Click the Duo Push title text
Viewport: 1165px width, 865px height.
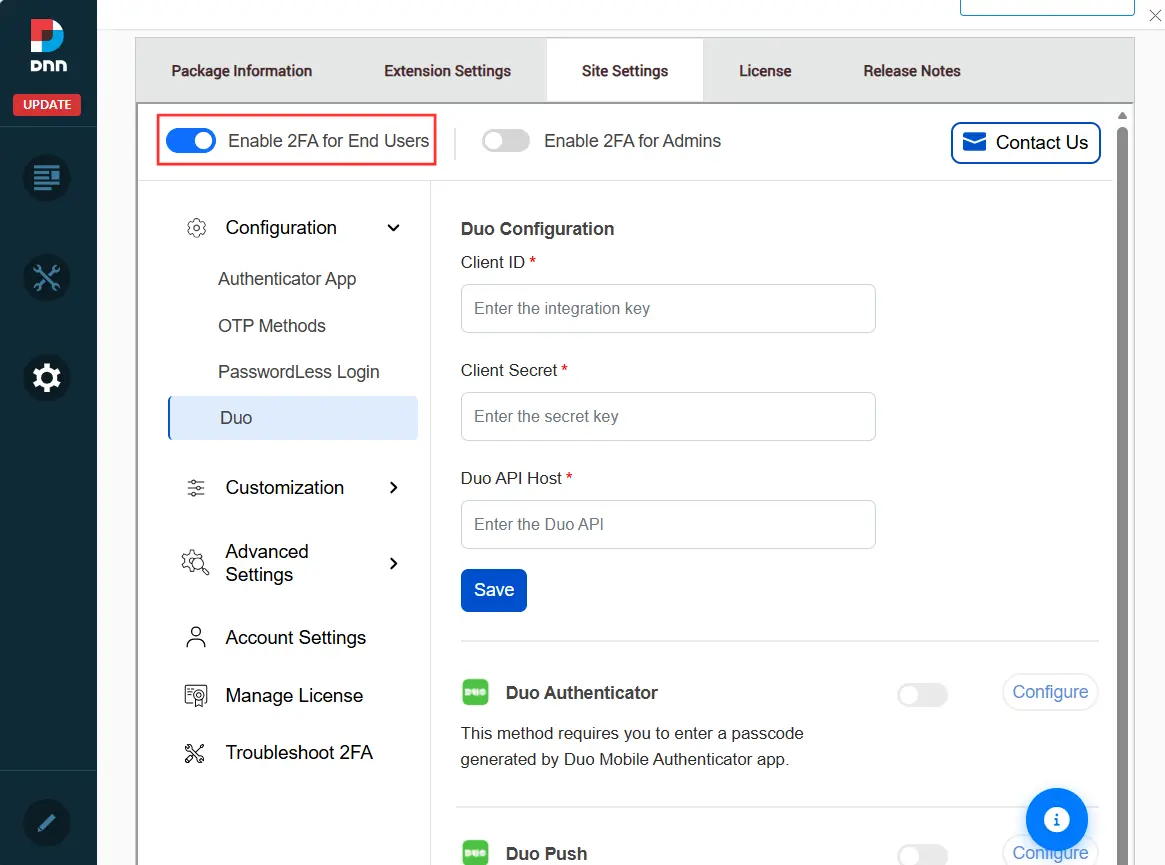pos(546,853)
